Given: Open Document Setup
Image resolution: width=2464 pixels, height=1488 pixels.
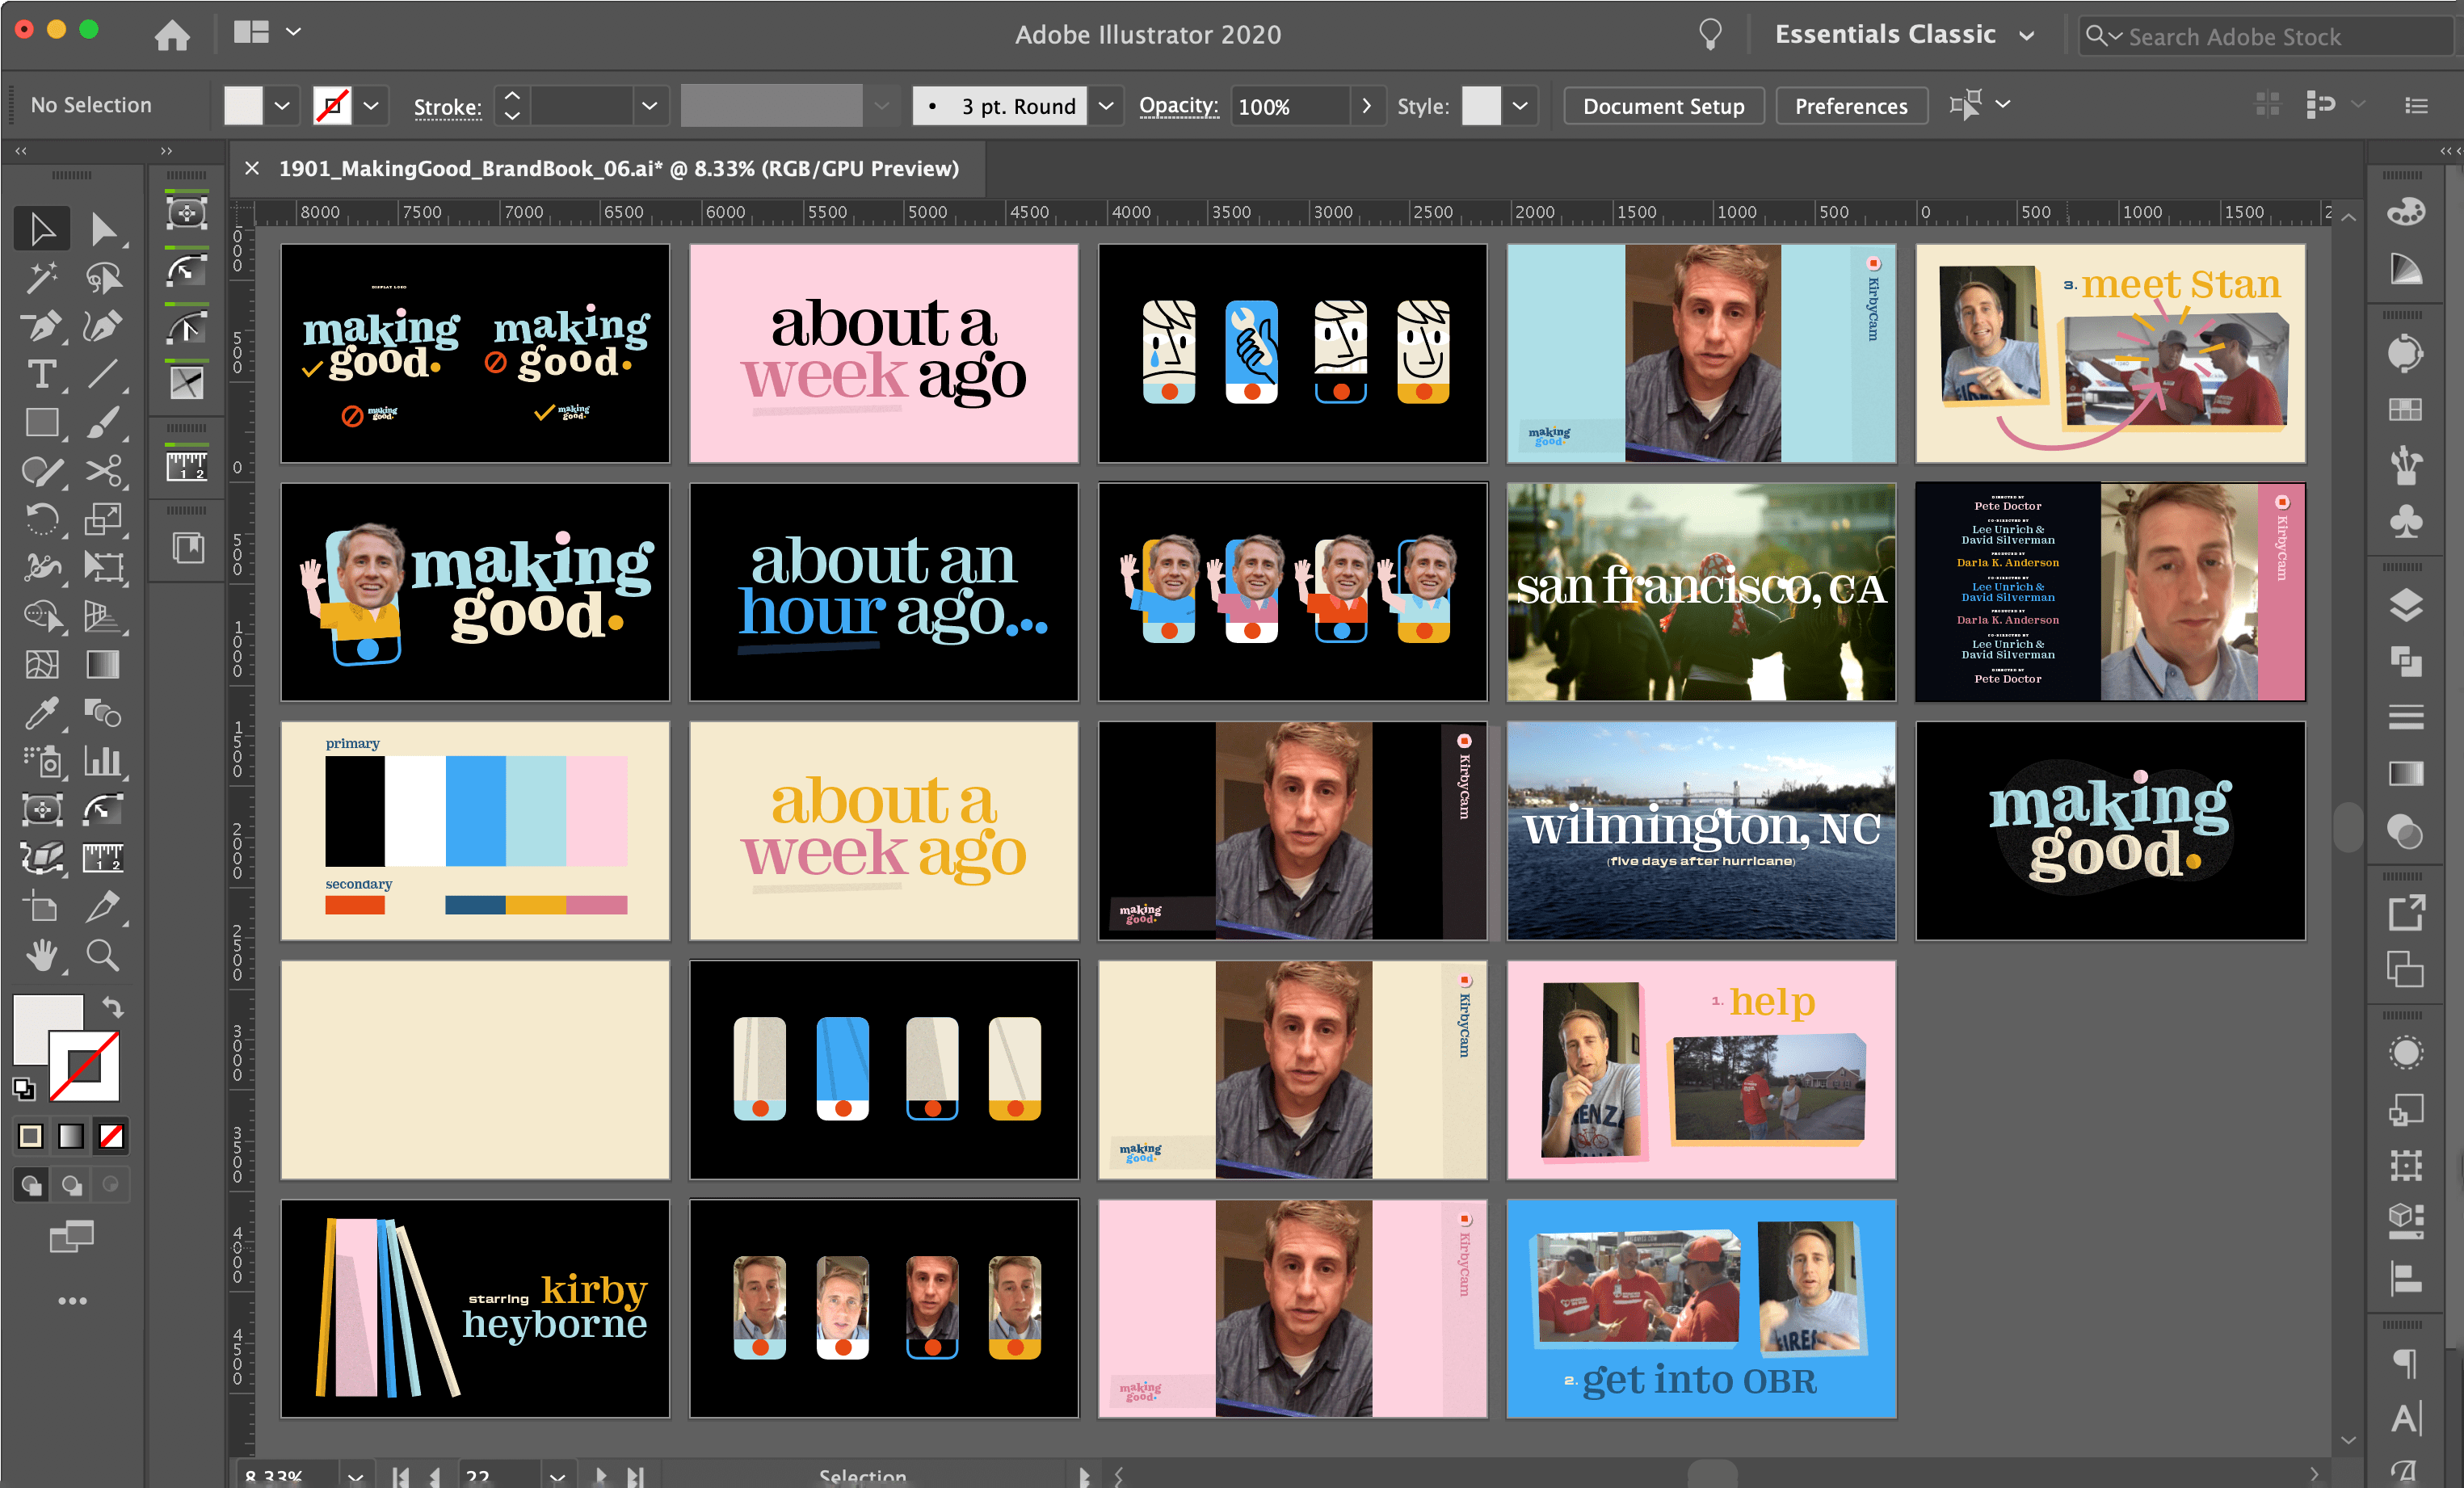Looking at the screenshot, I should (1663, 106).
